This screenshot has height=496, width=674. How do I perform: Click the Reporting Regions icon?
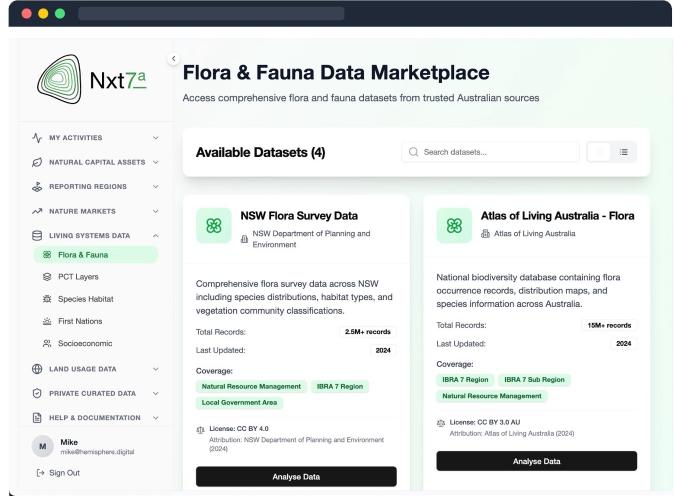(37, 187)
